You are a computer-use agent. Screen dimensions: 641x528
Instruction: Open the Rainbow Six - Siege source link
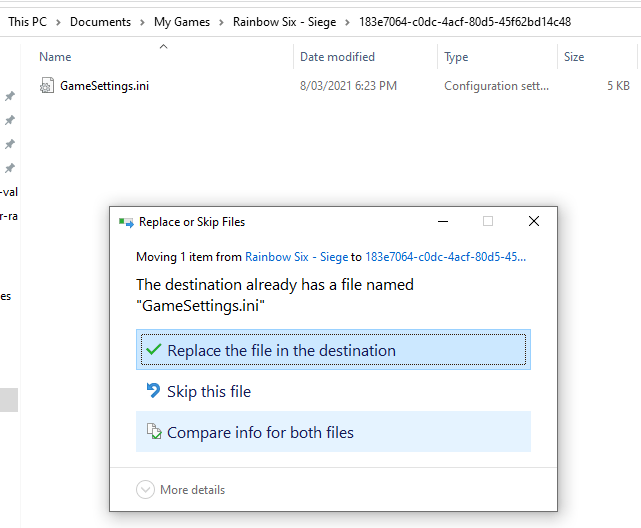click(x=296, y=257)
